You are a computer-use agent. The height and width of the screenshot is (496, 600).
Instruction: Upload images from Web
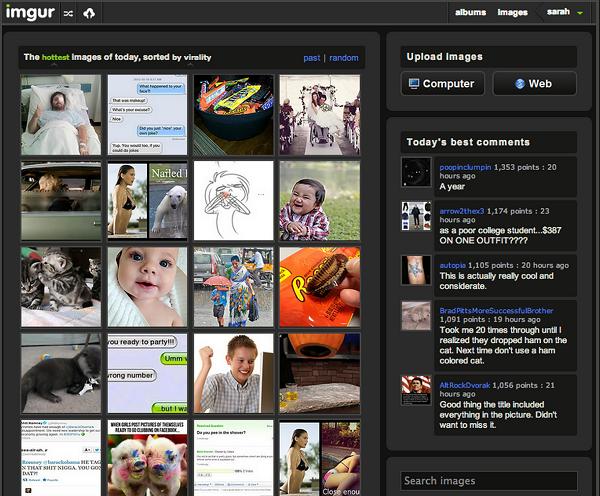534,84
